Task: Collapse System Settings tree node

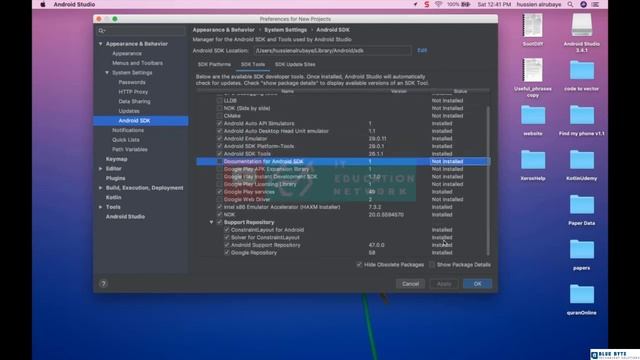Action: [x=107, y=73]
